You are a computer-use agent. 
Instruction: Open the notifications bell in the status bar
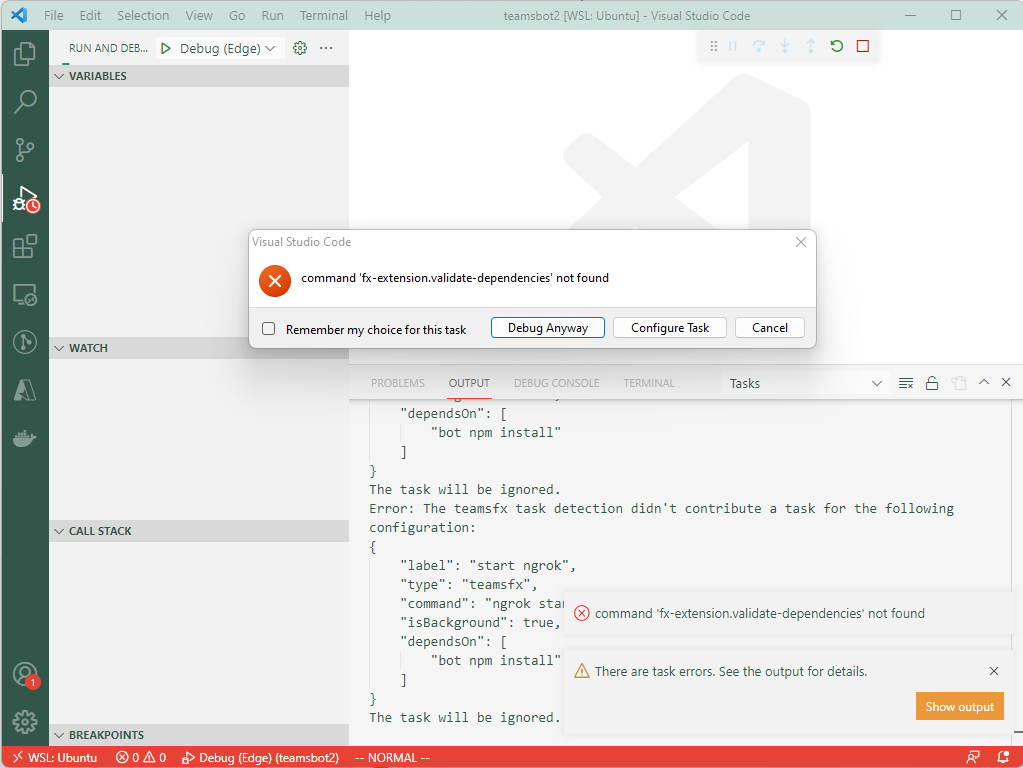coord(1005,757)
